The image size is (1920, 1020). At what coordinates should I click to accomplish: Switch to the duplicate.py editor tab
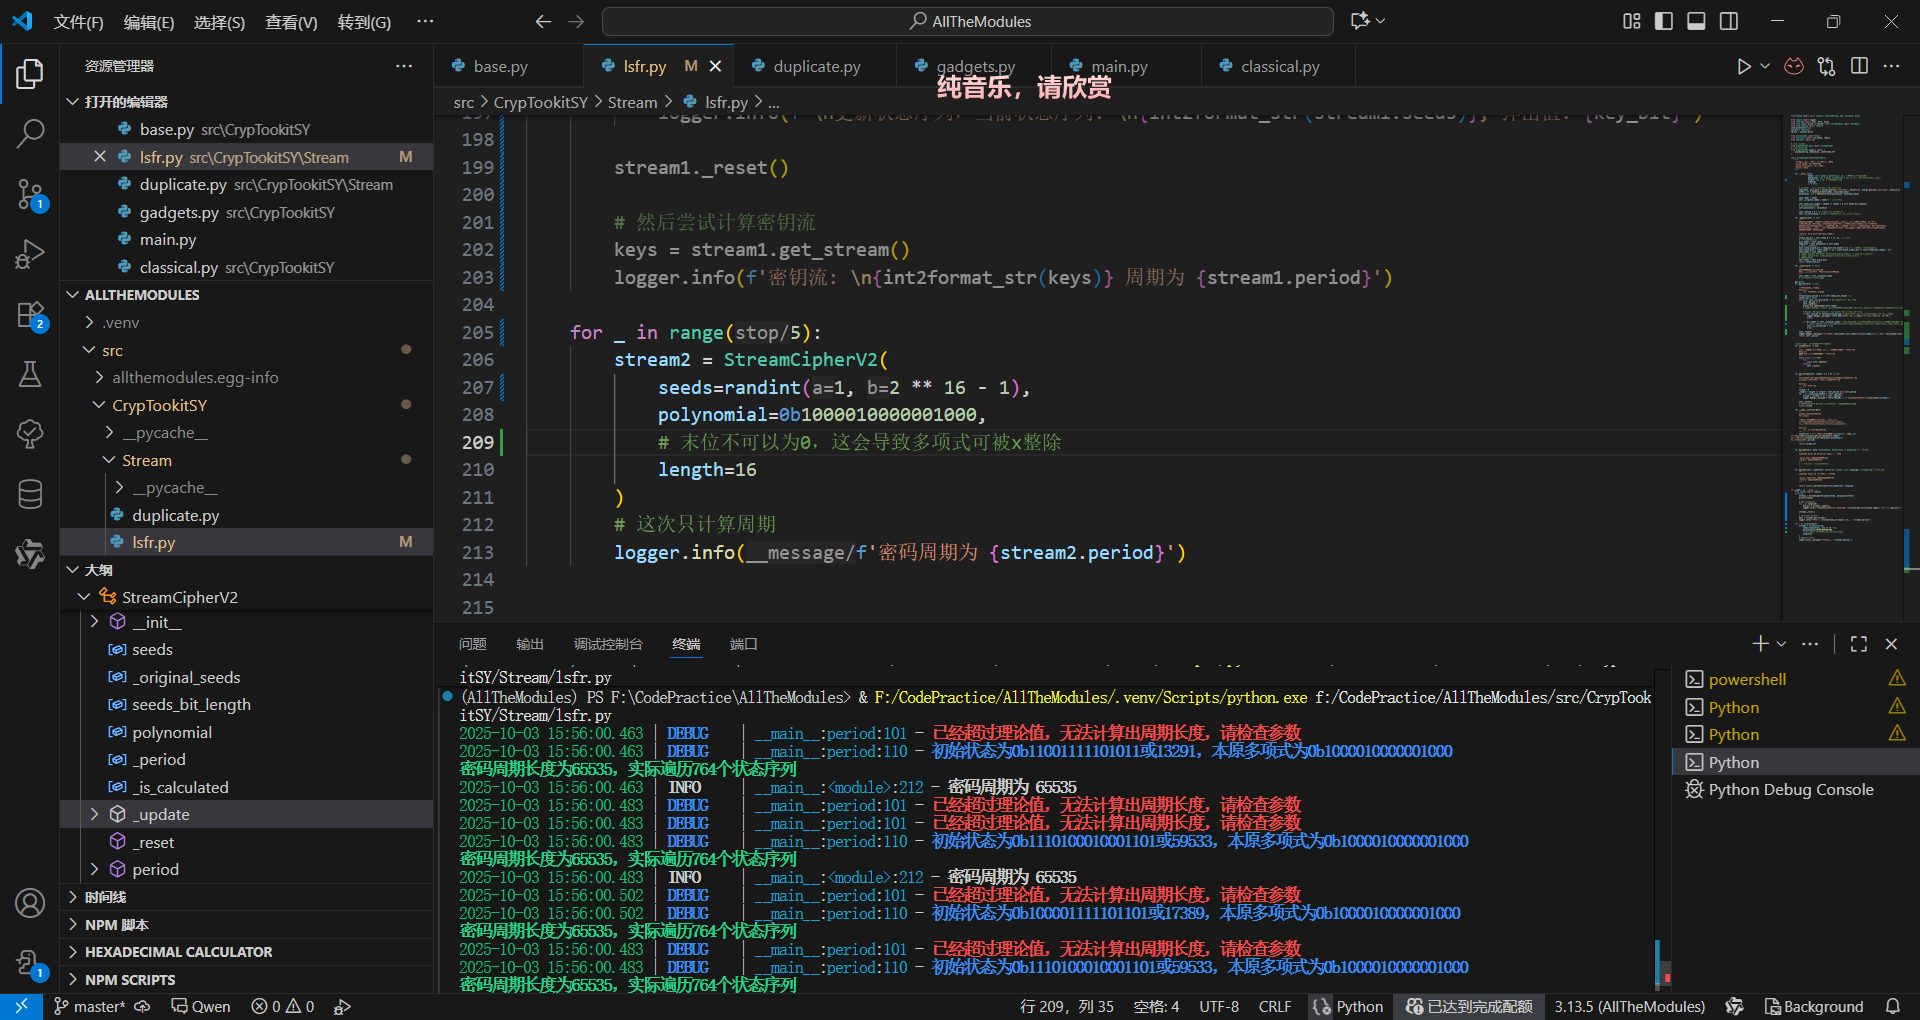pyautogui.click(x=816, y=66)
